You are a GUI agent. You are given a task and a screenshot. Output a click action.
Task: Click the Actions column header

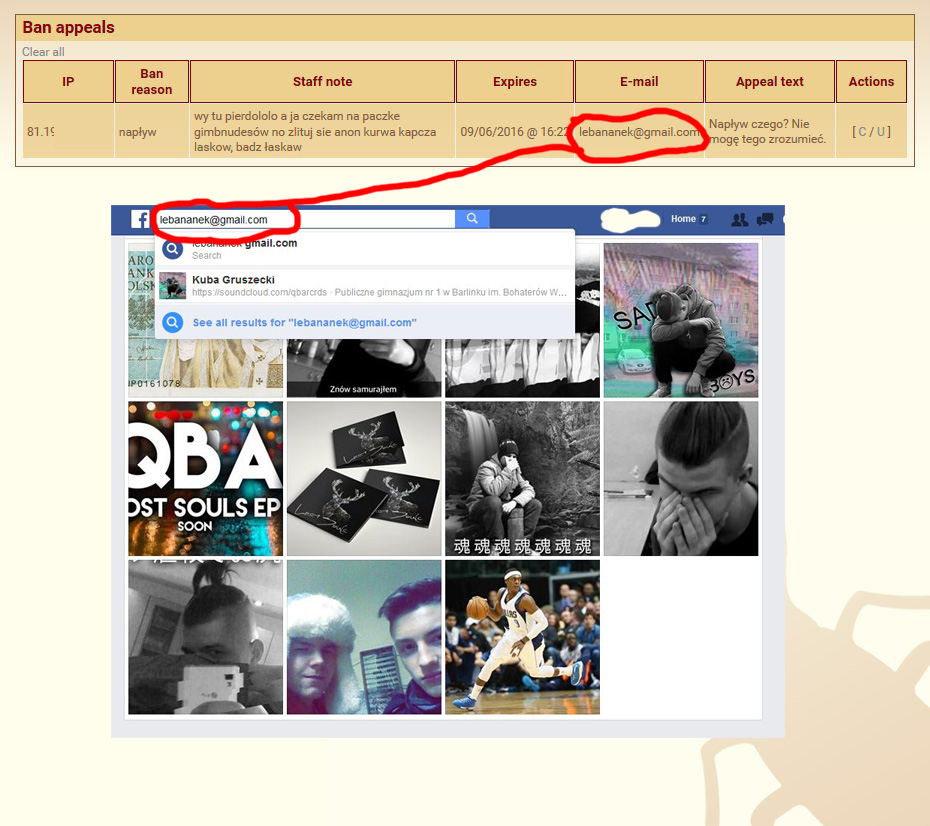[x=871, y=81]
